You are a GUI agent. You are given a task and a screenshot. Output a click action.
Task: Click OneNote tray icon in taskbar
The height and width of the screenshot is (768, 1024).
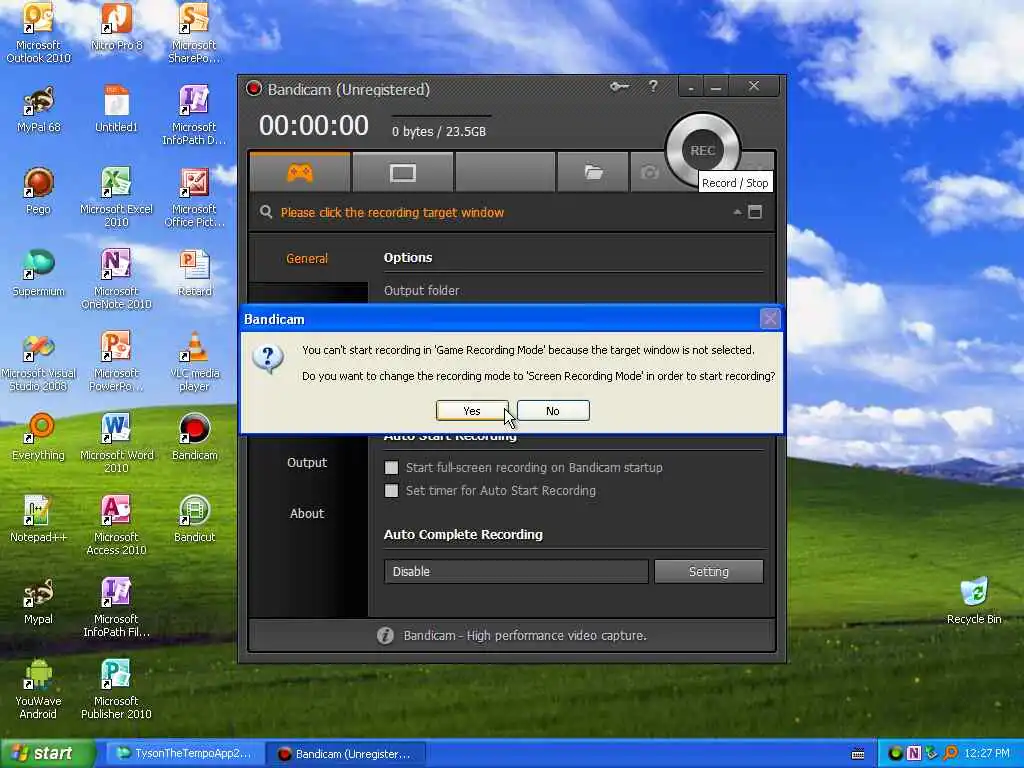914,754
